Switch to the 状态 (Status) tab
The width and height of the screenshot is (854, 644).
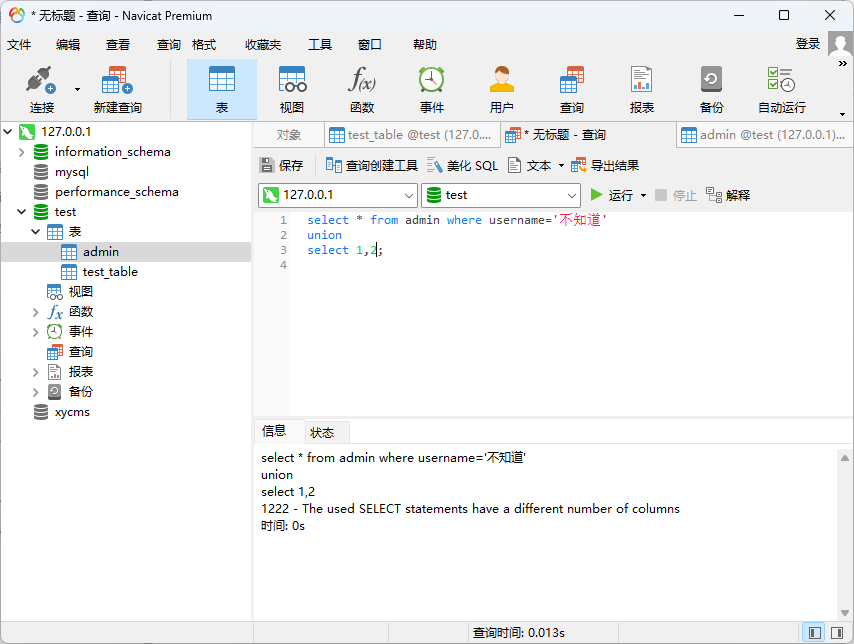point(322,433)
